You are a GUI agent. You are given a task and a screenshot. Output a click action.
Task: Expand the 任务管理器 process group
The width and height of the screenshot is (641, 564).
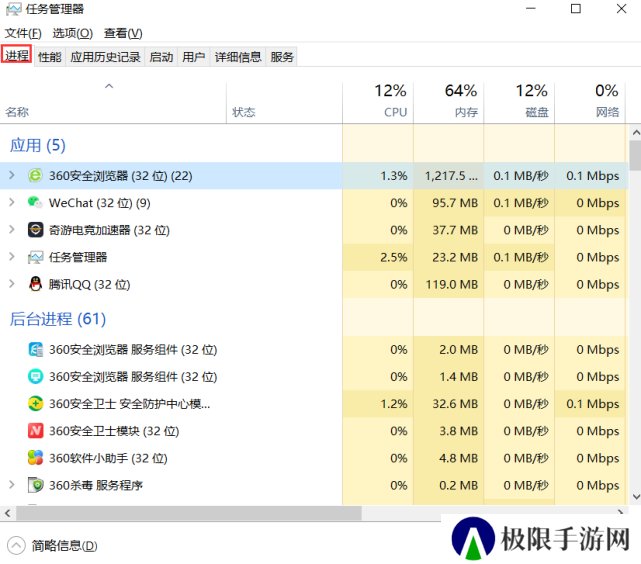tap(12, 257)
